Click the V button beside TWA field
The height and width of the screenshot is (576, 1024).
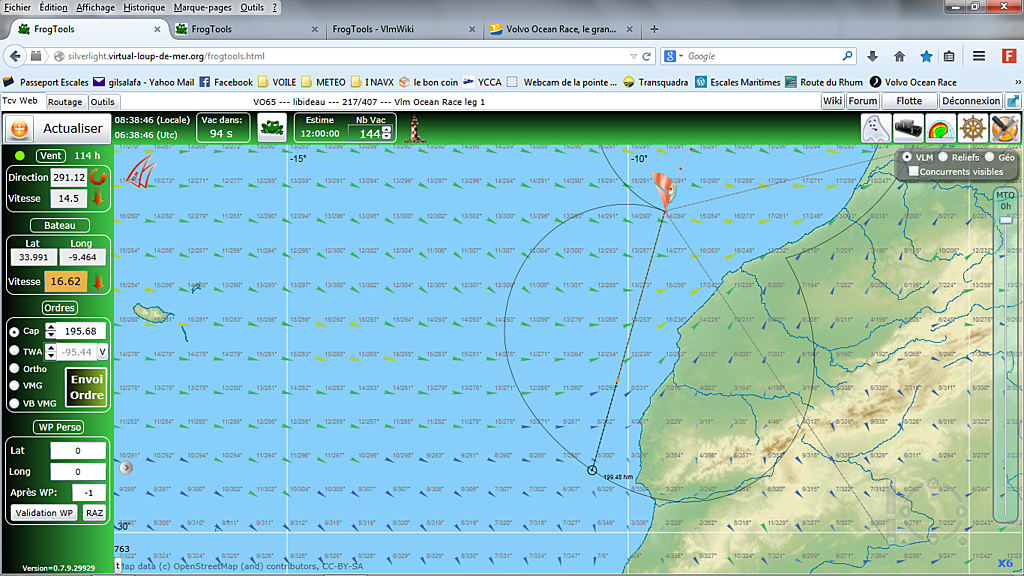click(103, 352)
